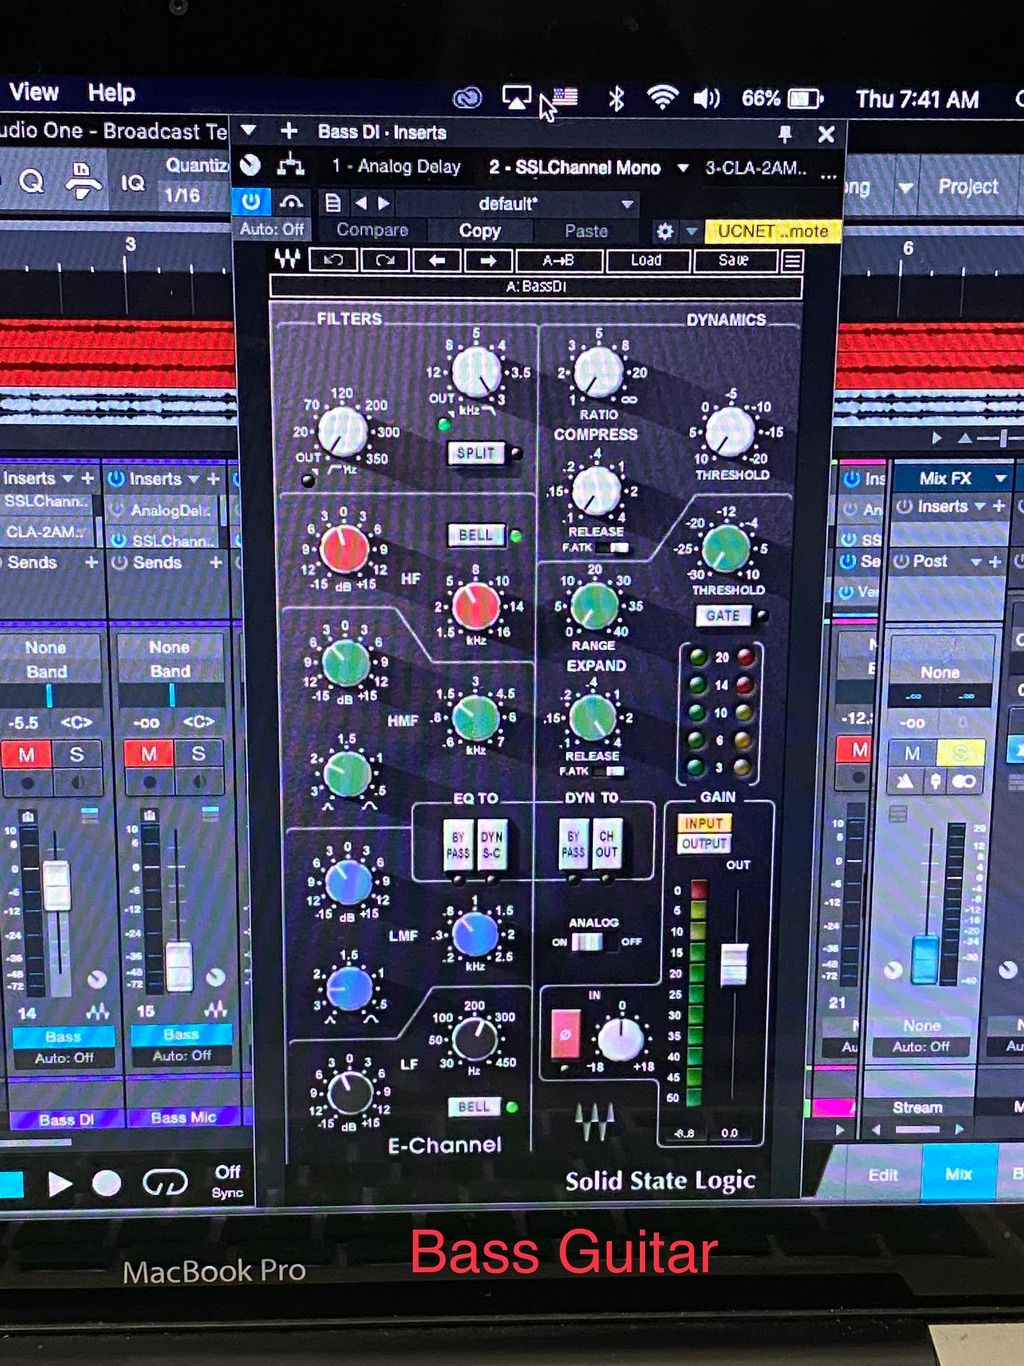Open the None input selector on Bass DI channel
The width and height of the screenshot is (1024, 1366).
46,647
